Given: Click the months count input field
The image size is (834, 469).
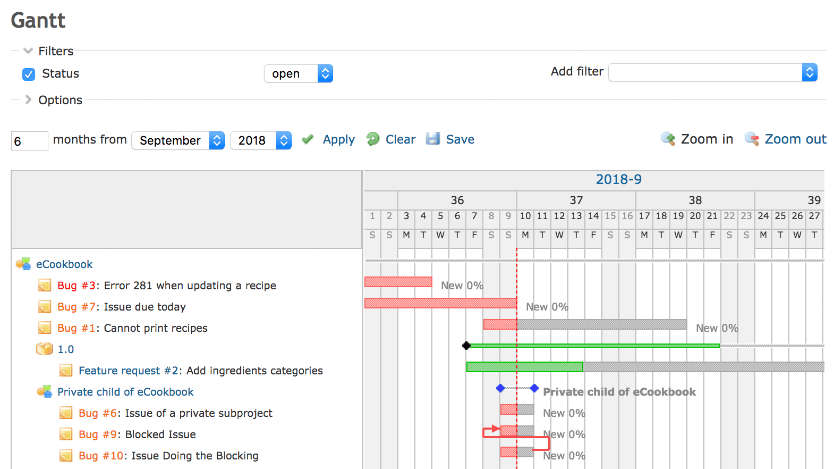Looking at the screenshot, I should coord(30,141).
